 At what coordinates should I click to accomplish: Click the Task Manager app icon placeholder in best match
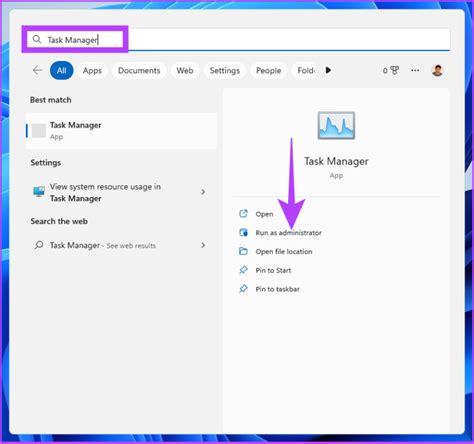pyautogui.click(x=39, y=130)
